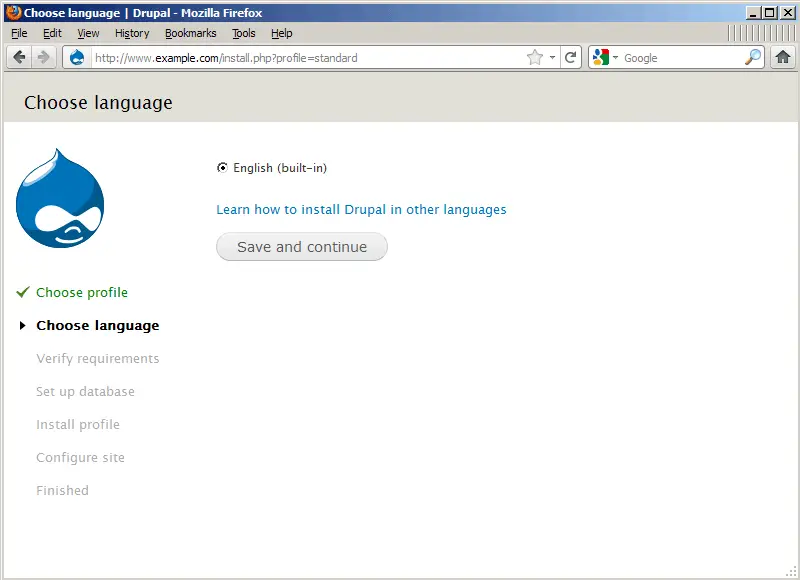Viewport: 800px width, 580px height.
Task: Minimize the Firefox window
Action: (x=753, y=12)
